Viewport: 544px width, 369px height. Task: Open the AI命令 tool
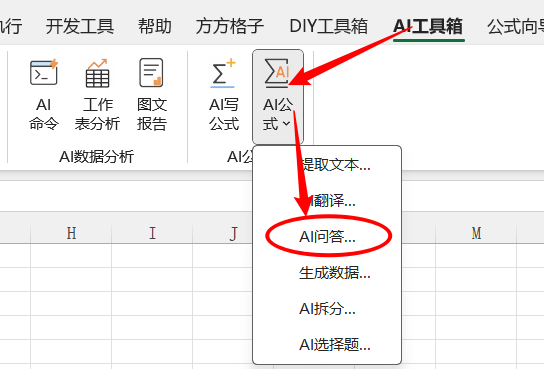pyautogui.click(x=44, y=95)
